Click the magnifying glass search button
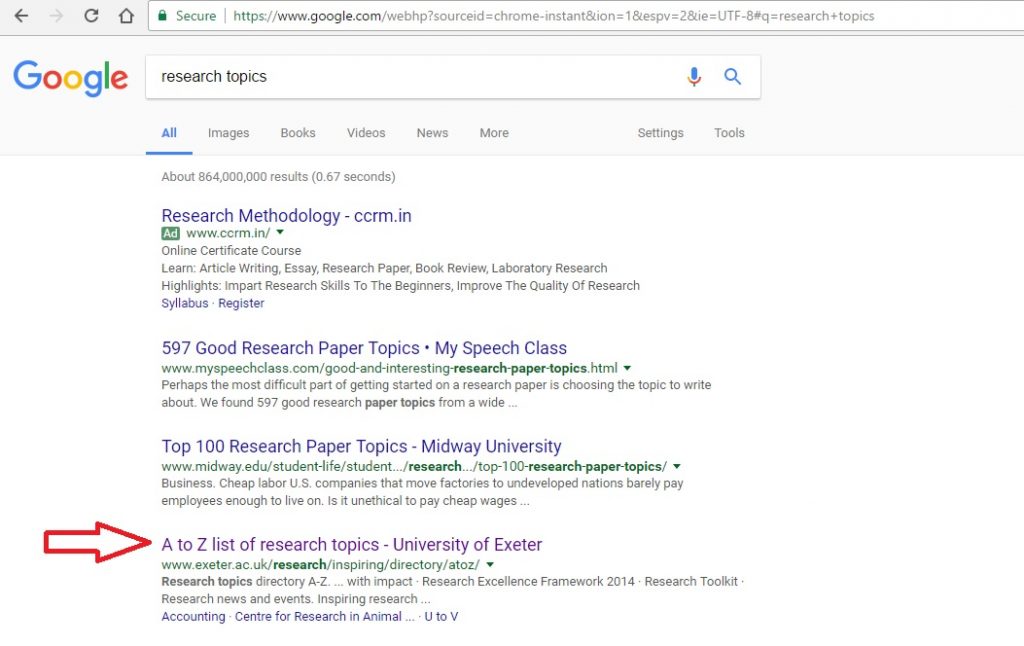Screen dimensions: 1024x646 point(733,76)
